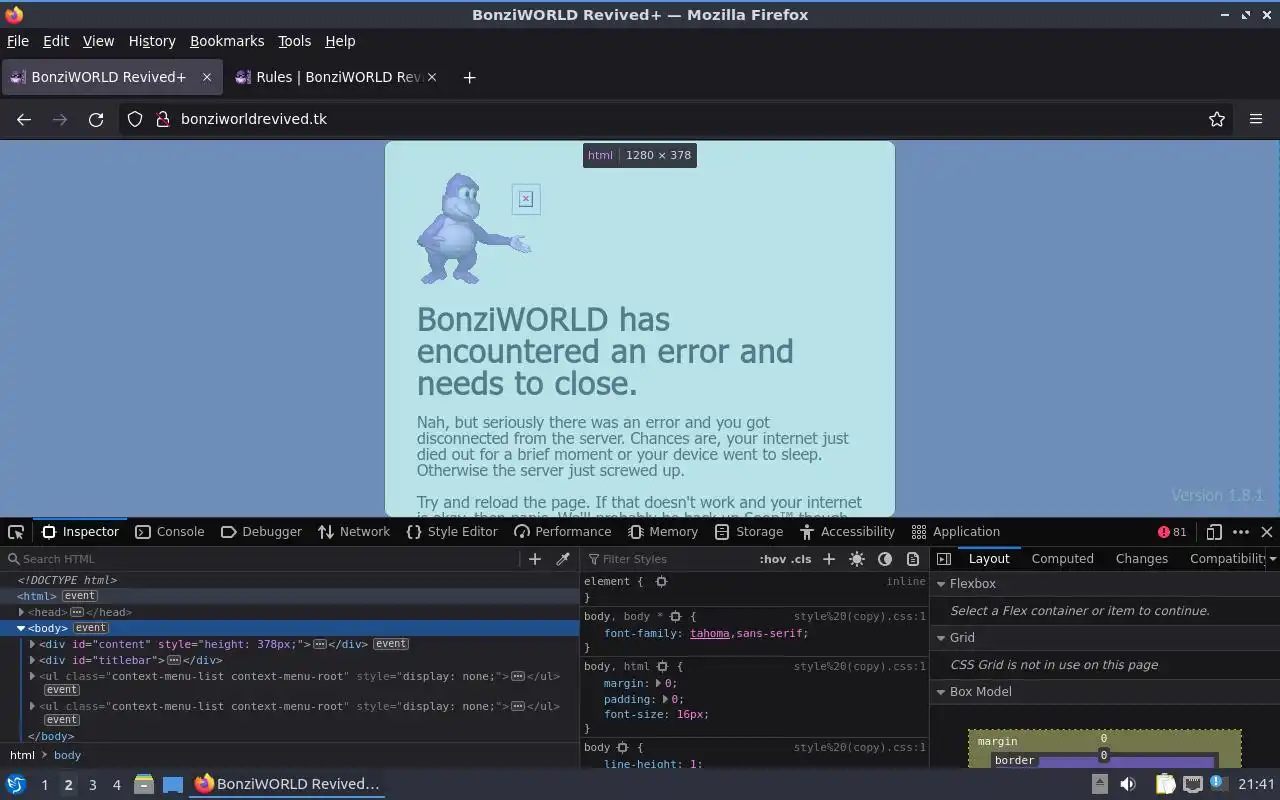Switch to the Network panel
Viewport: 1280px width, 800px height.
click(x=354, y=532)
